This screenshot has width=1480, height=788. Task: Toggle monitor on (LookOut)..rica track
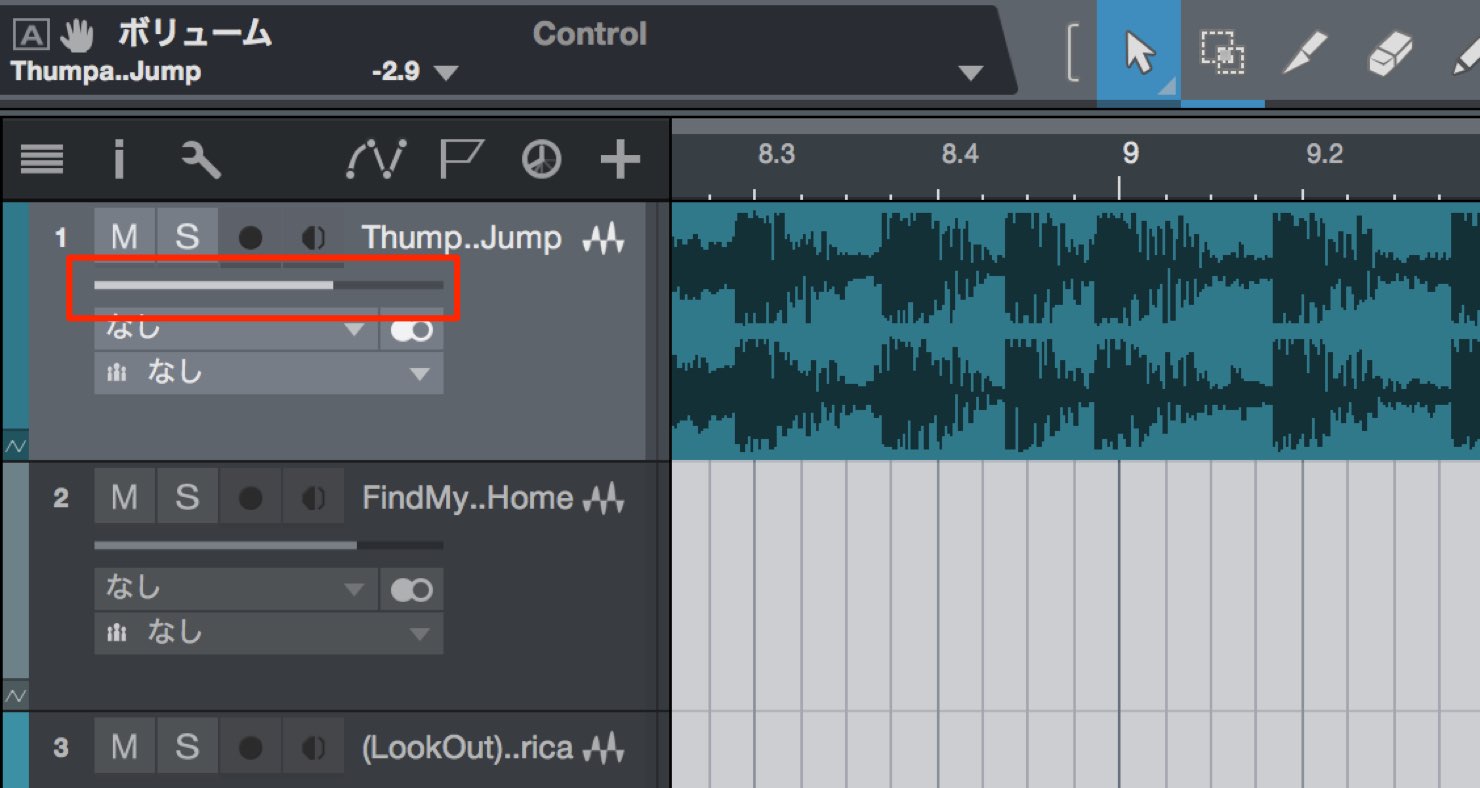tap(313, 748)
